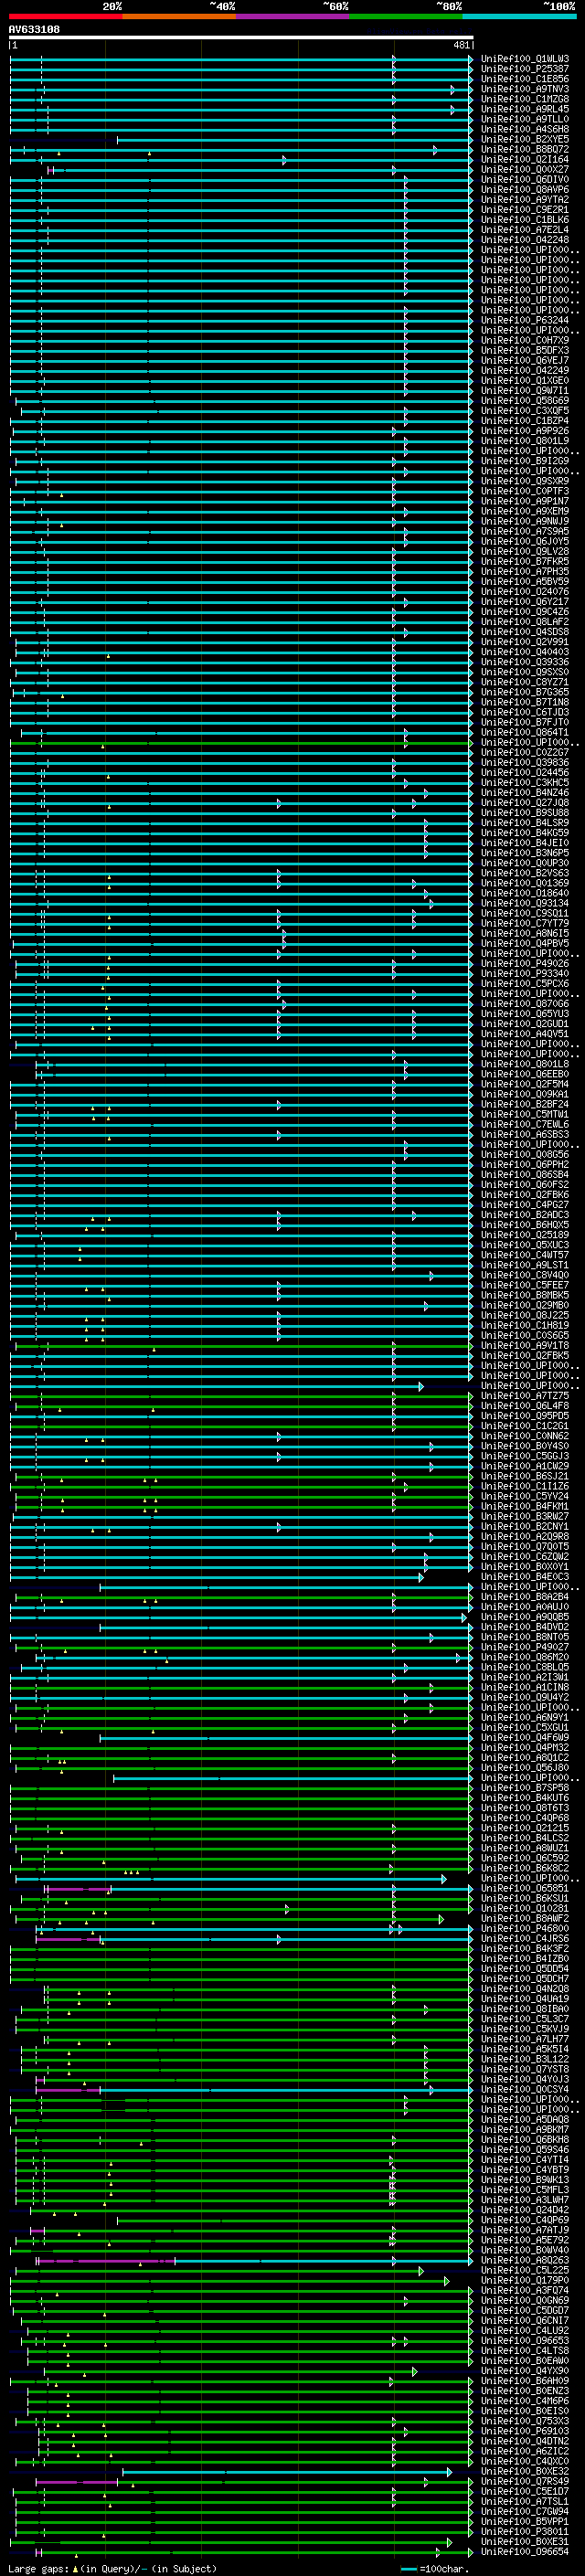Click UniRef100_Q6DIV0 label

pos(524,180)
